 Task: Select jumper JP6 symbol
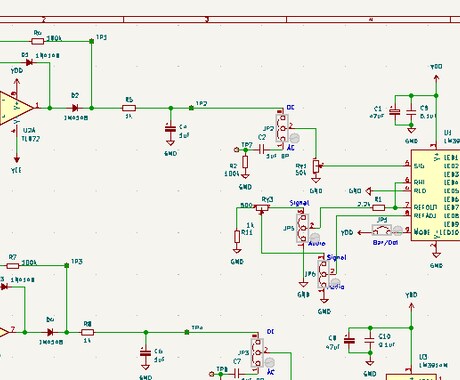coord(323,274)
